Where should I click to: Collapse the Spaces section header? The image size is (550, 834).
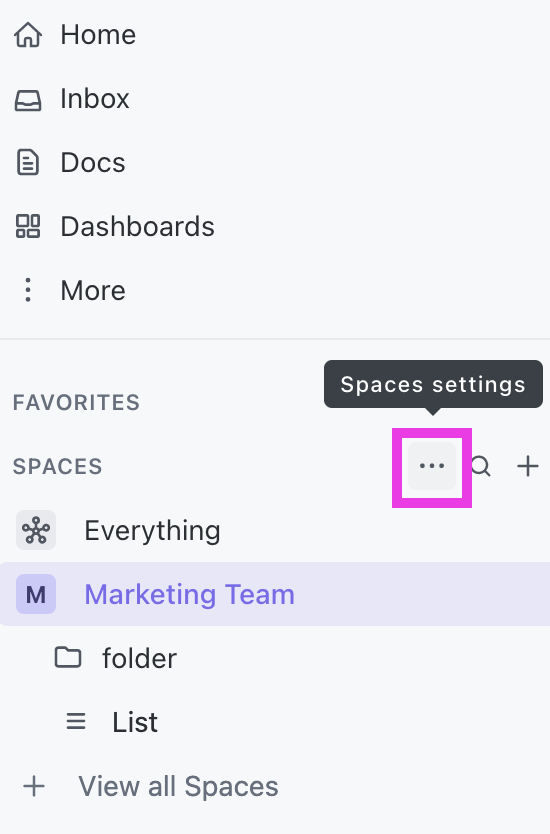pyautogui.click(x=57, y=466)
